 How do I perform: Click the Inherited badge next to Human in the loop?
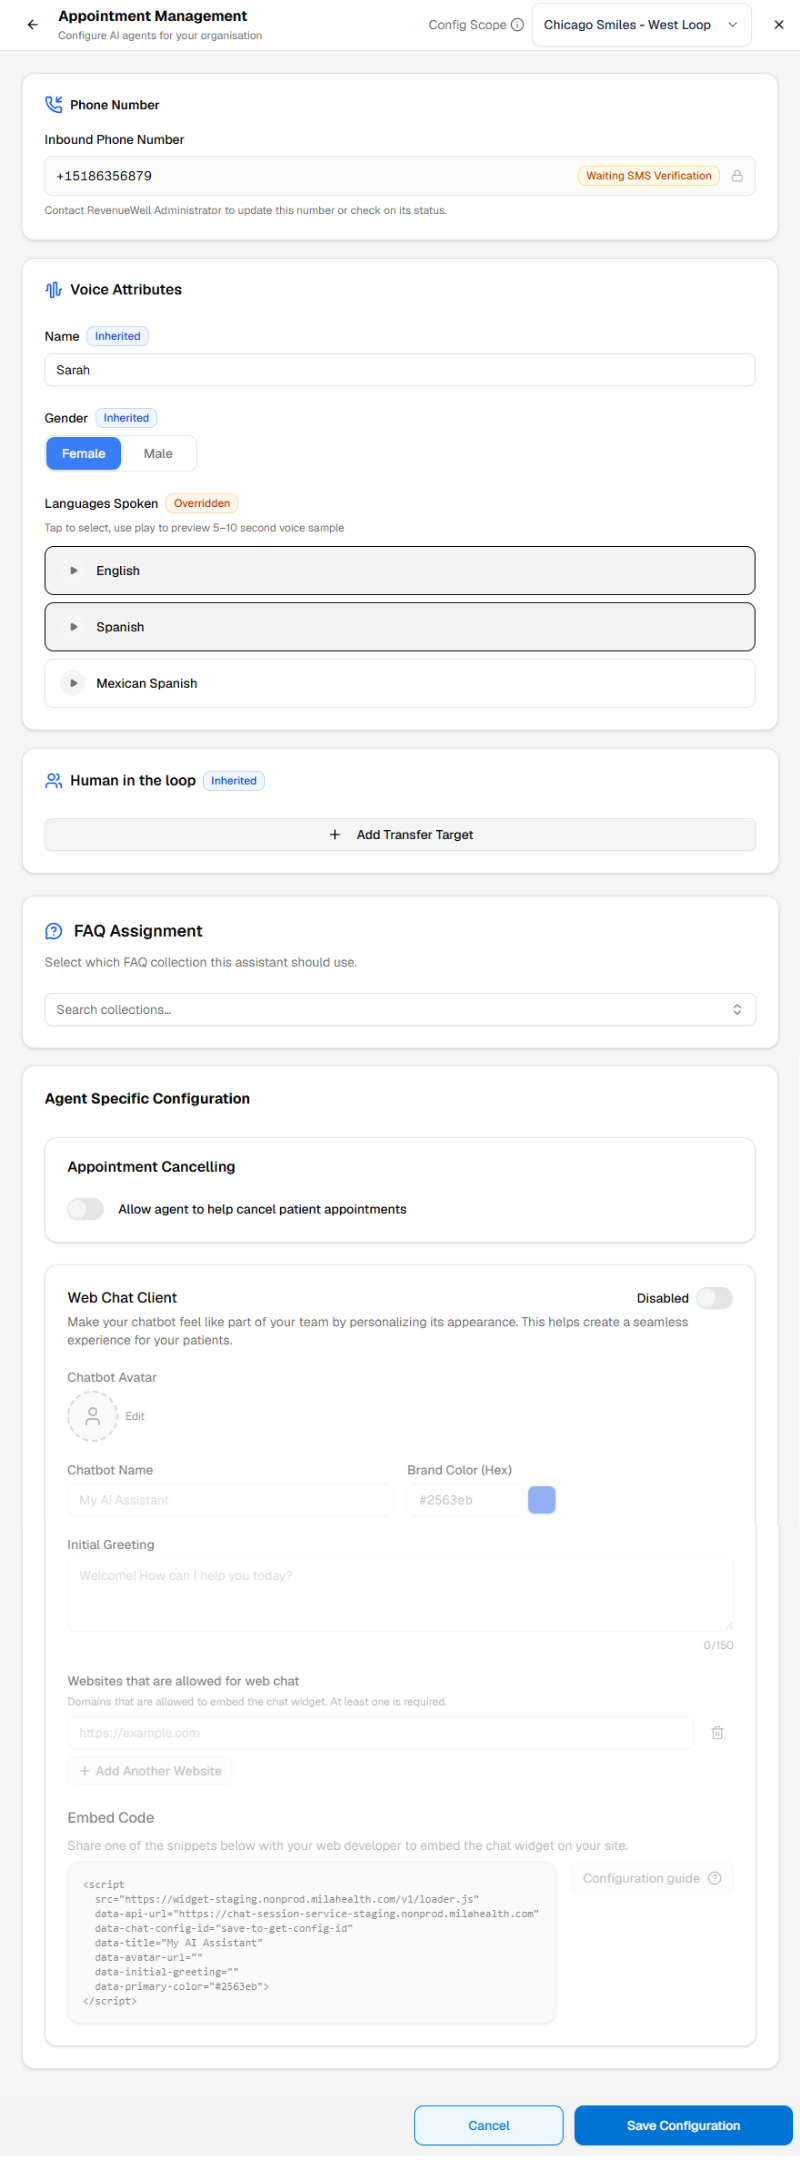click(x=234, y=781)
